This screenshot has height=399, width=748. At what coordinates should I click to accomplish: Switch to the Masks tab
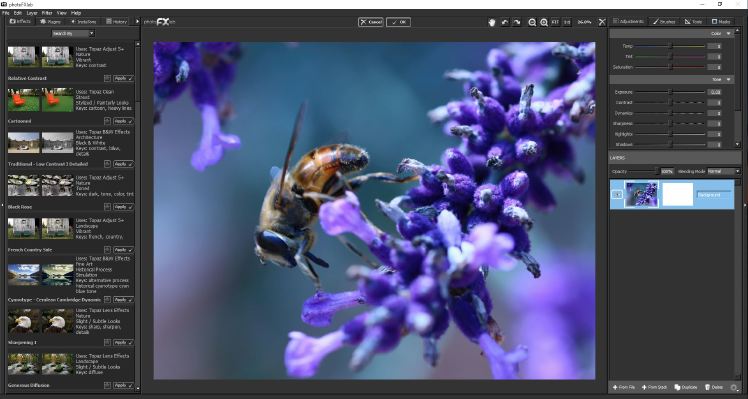[721, 21]
